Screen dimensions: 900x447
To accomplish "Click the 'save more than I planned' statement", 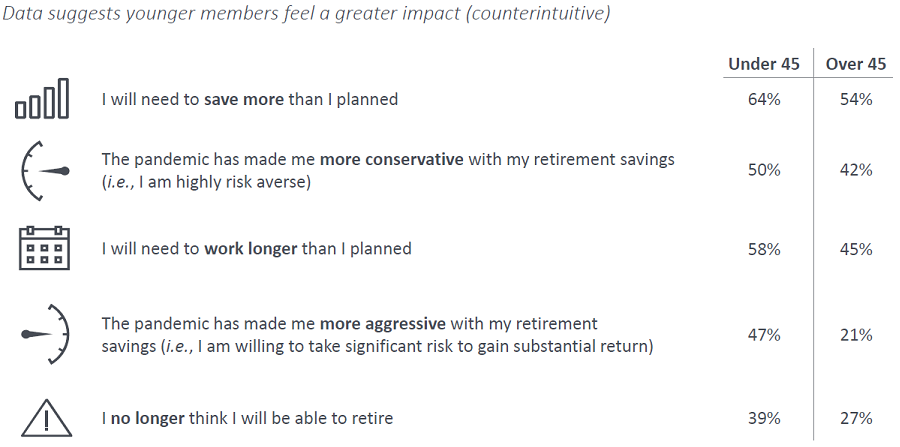I will (x=250, y=100).
